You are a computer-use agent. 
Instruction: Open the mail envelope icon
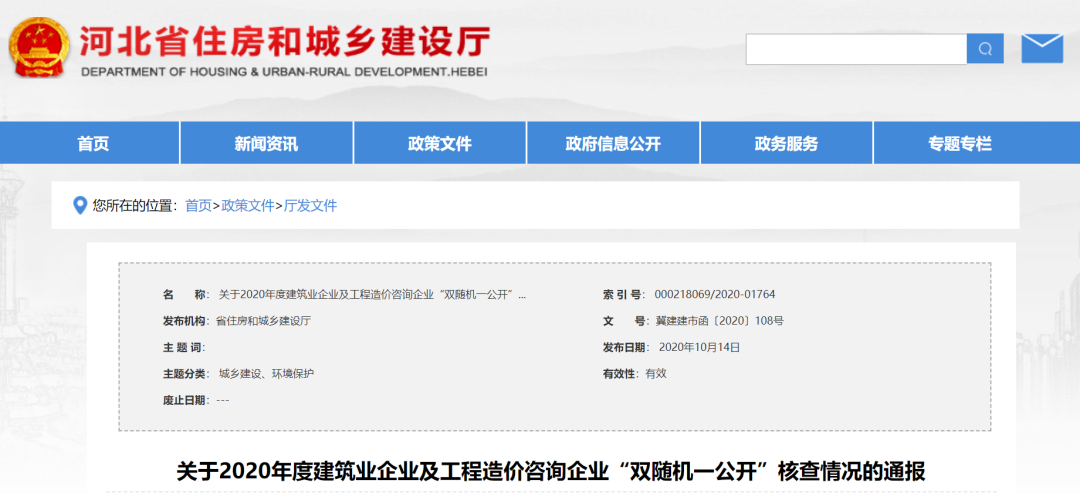click(x=1041, y=48)
